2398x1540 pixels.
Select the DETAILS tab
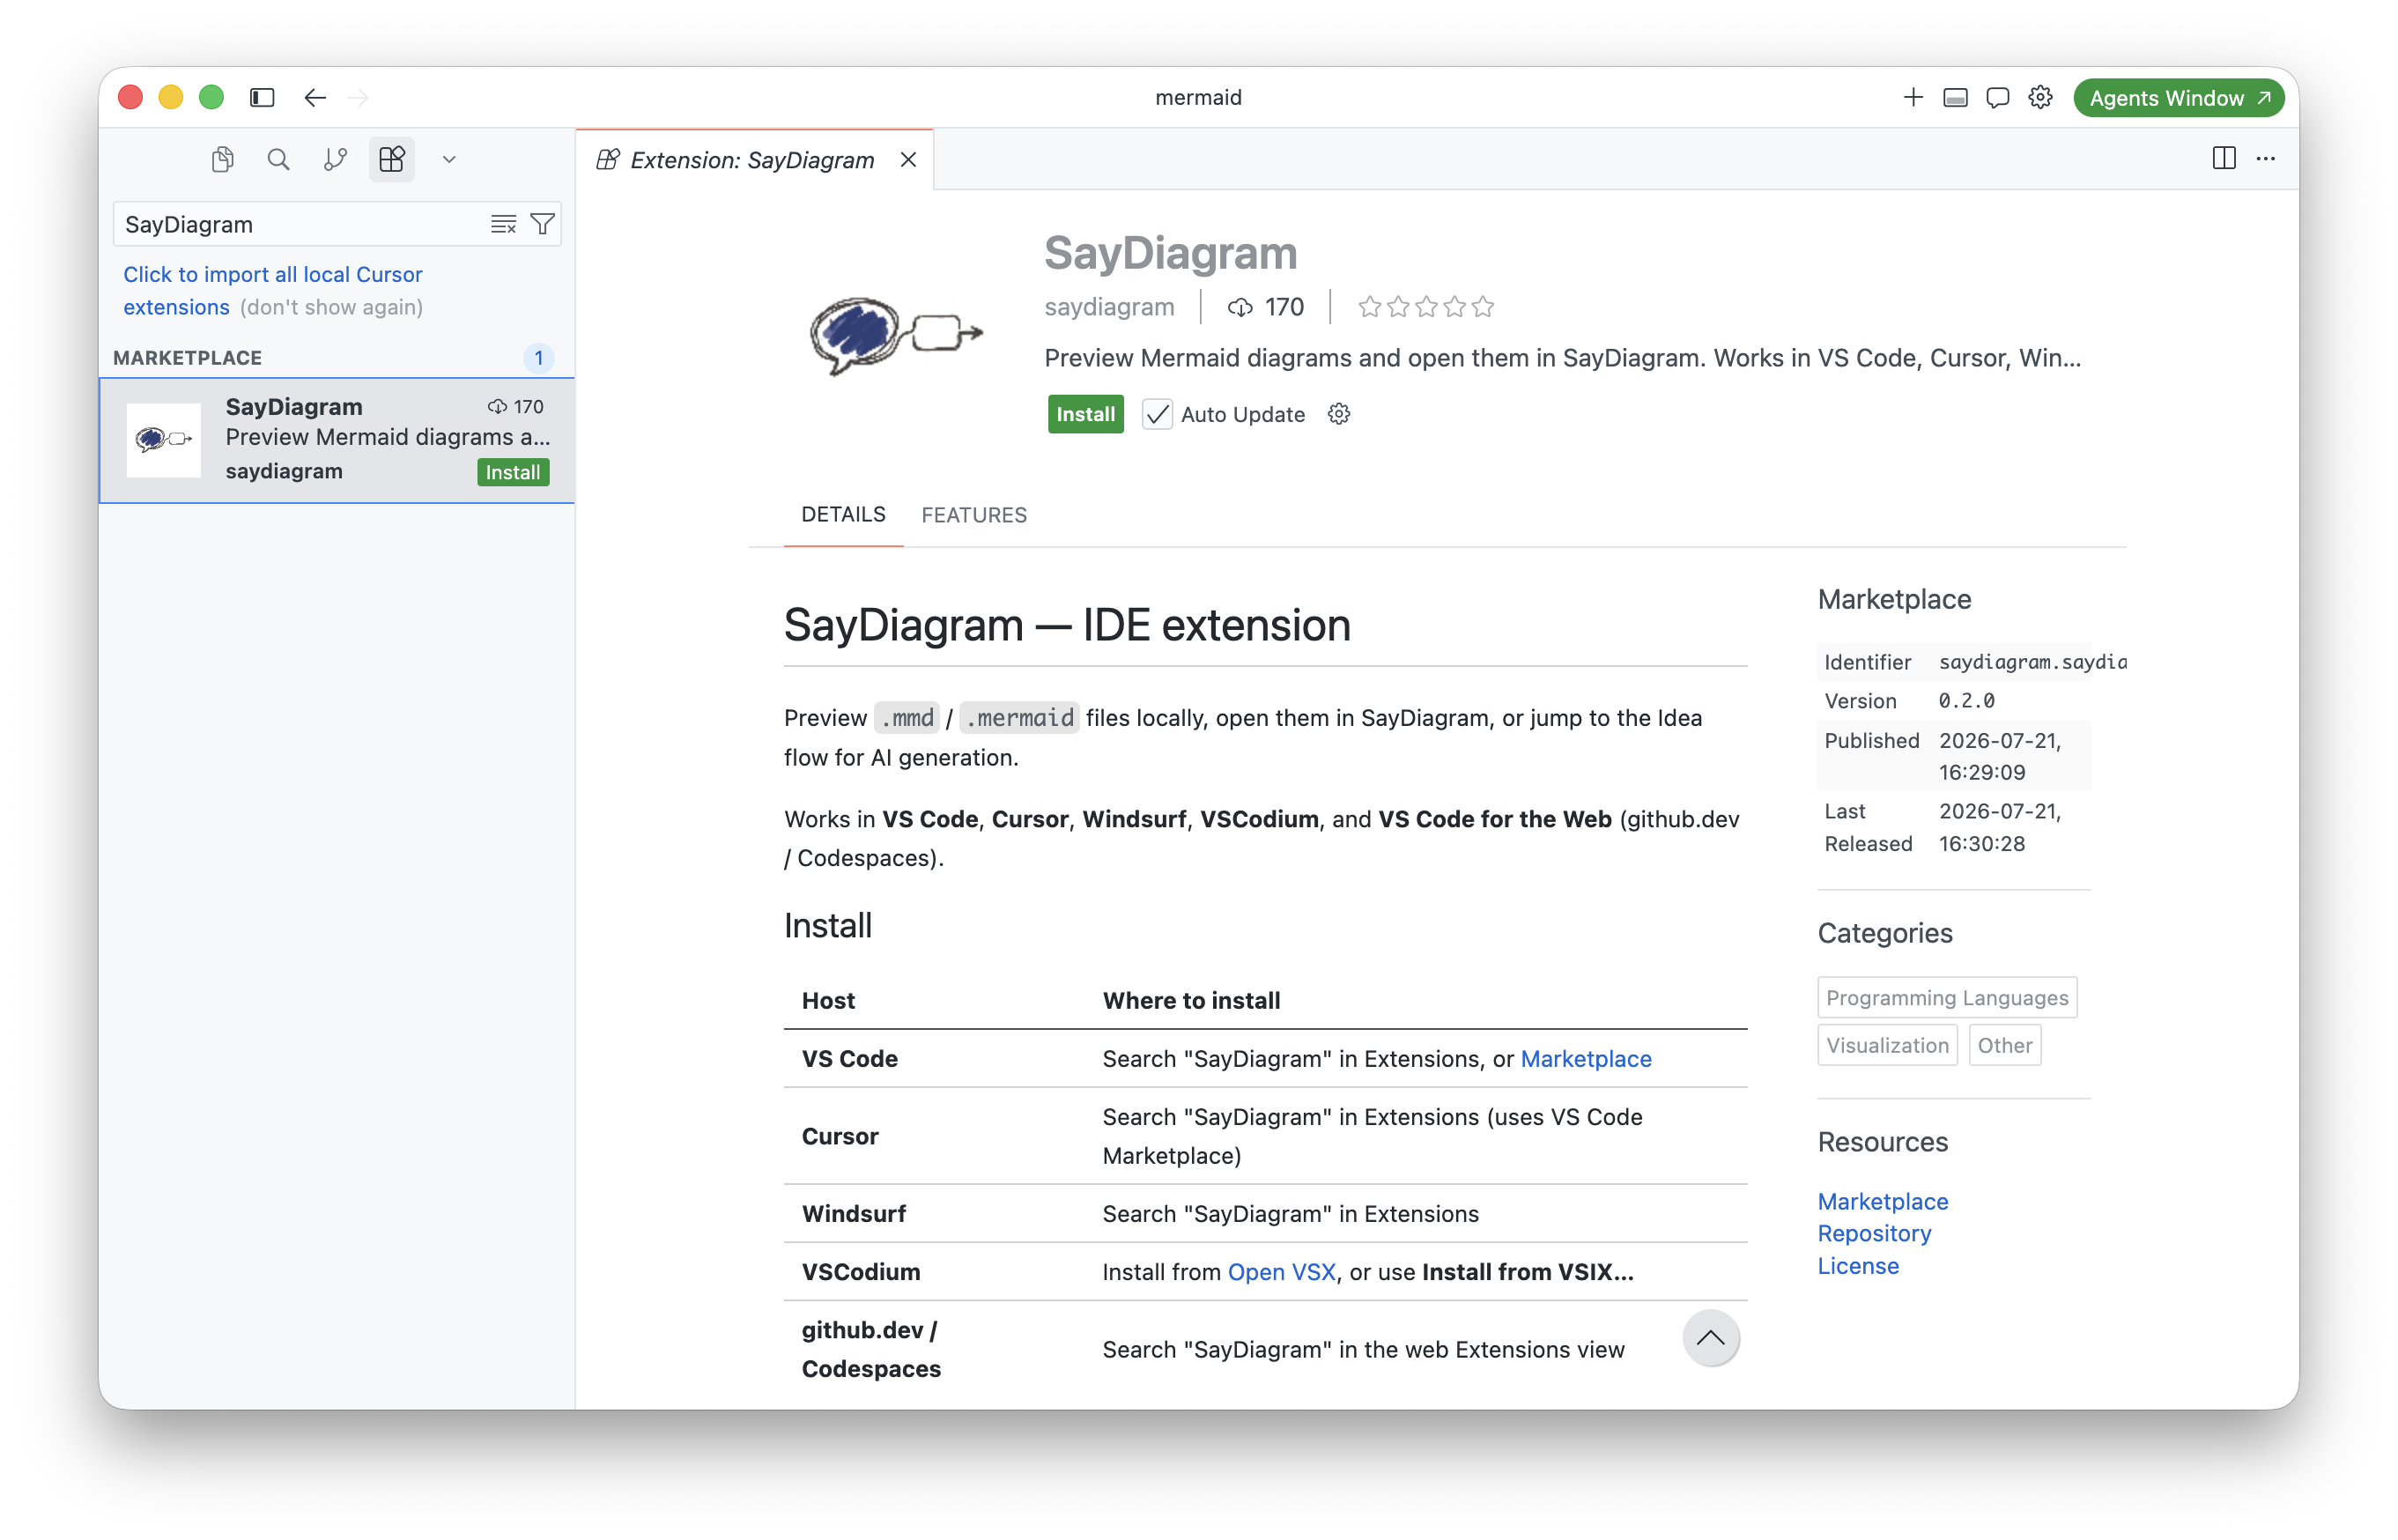[x=843, y=514]
